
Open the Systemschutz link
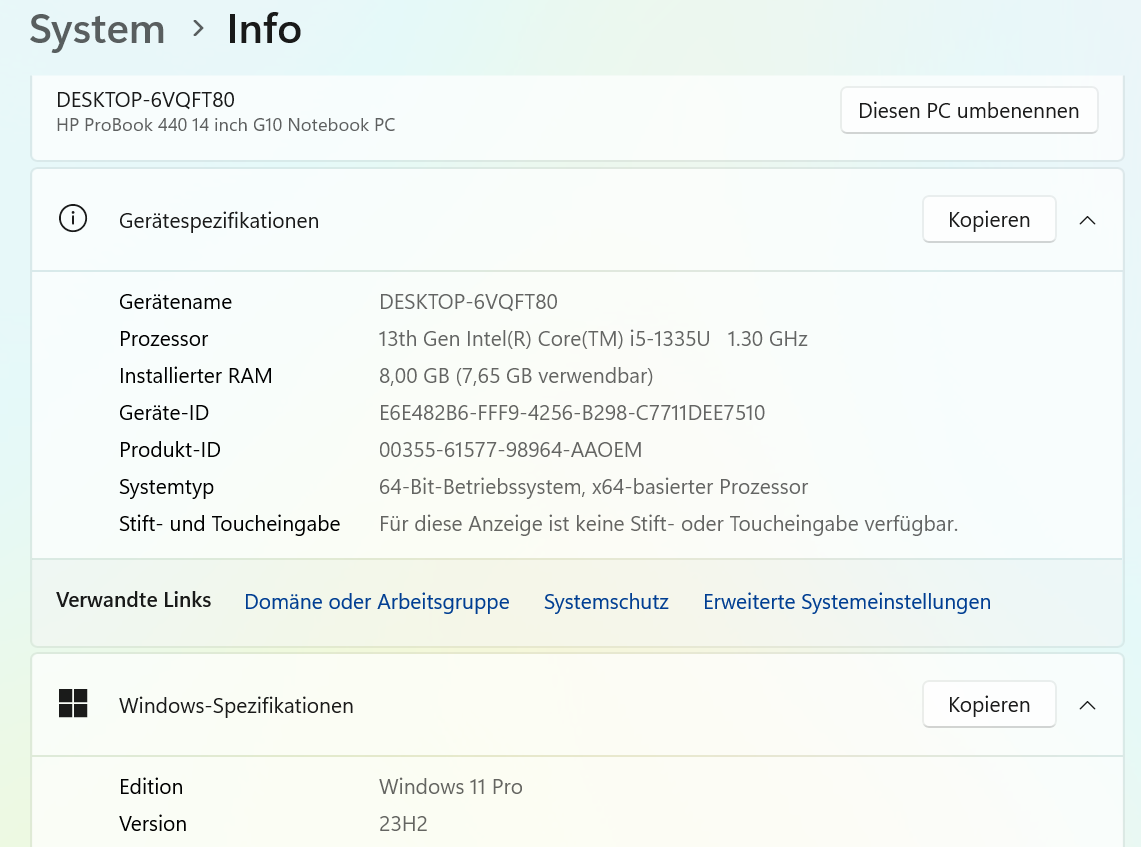[606, 602]
